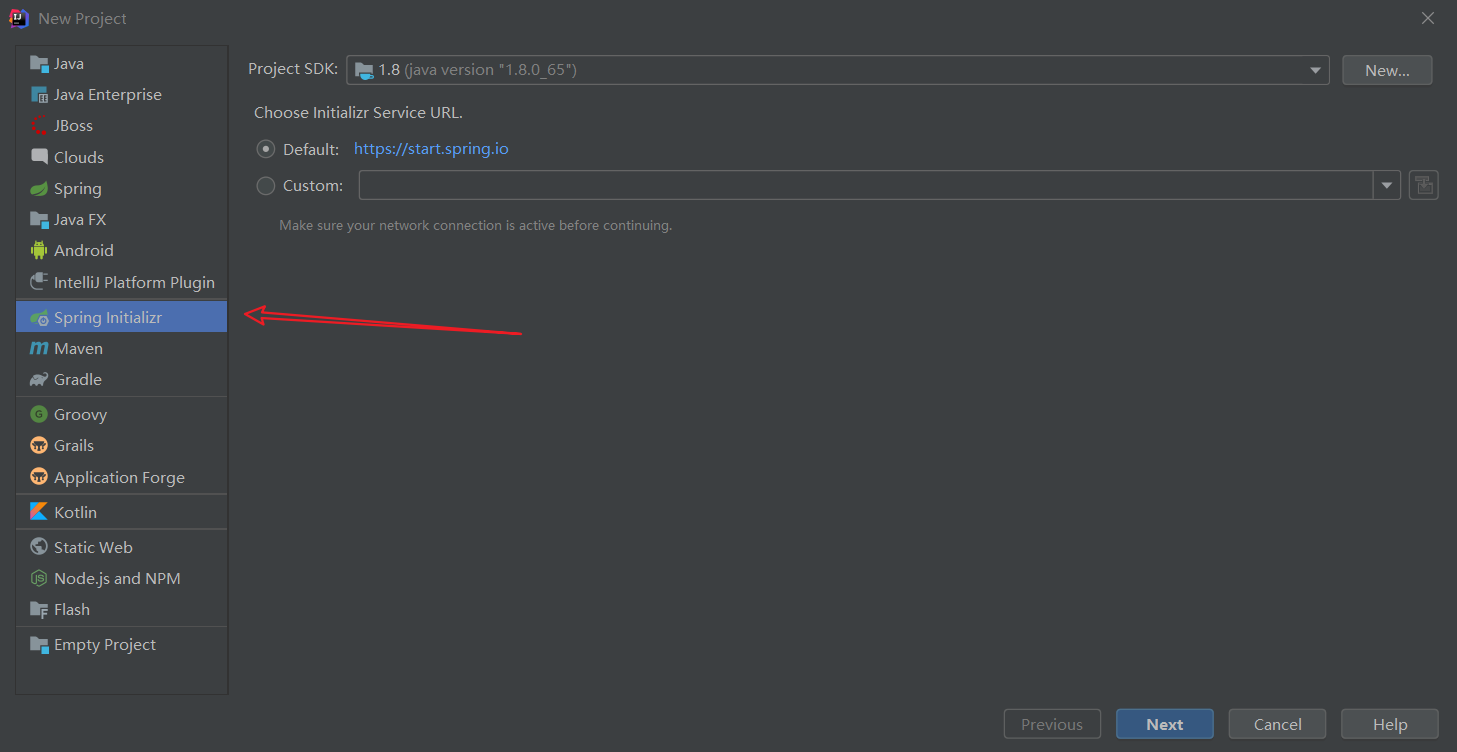Choose Java project type
This screenshot has width=1457, height=752.
[x=122, y=64]
